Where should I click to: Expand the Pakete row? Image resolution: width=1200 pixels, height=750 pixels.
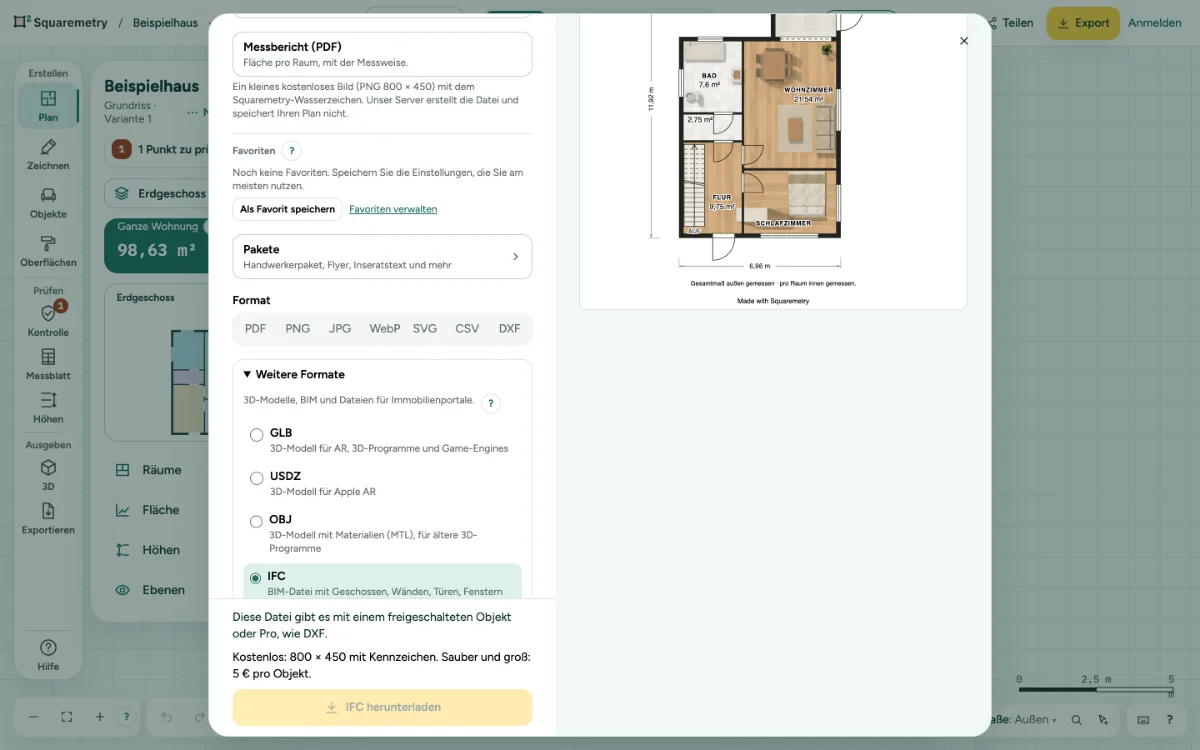382,256
